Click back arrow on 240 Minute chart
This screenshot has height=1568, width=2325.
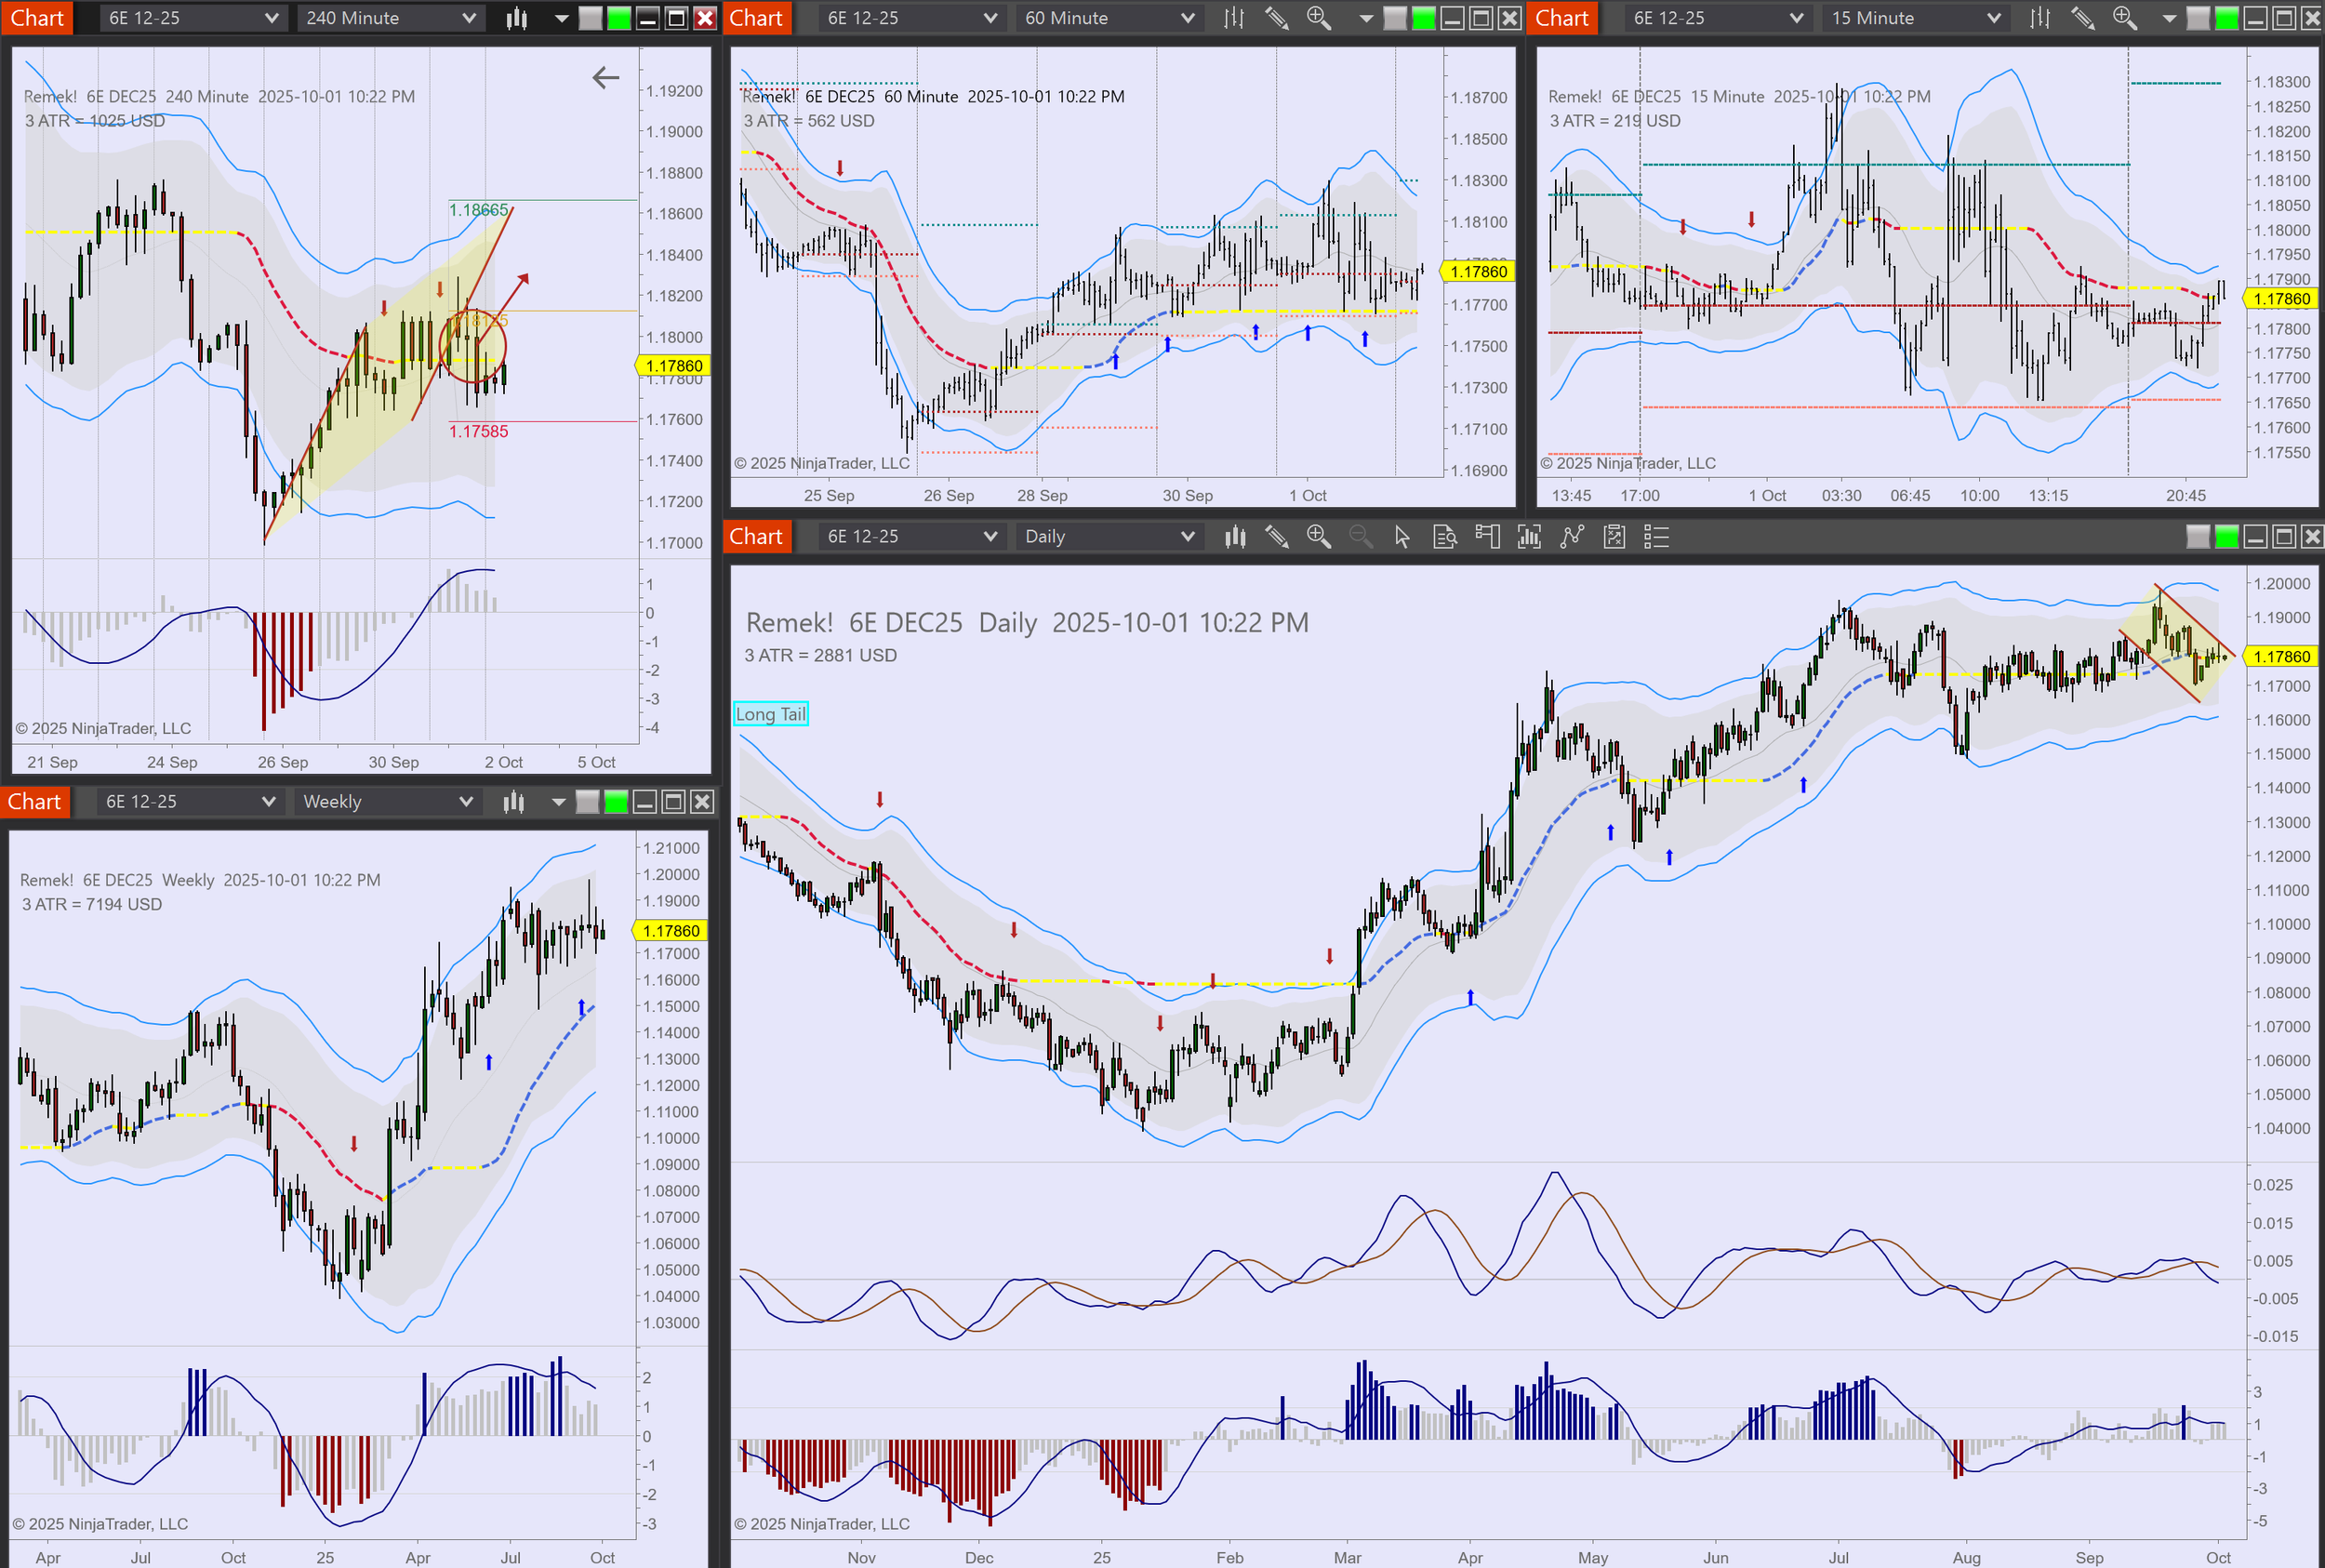click(x=605, y=77)
